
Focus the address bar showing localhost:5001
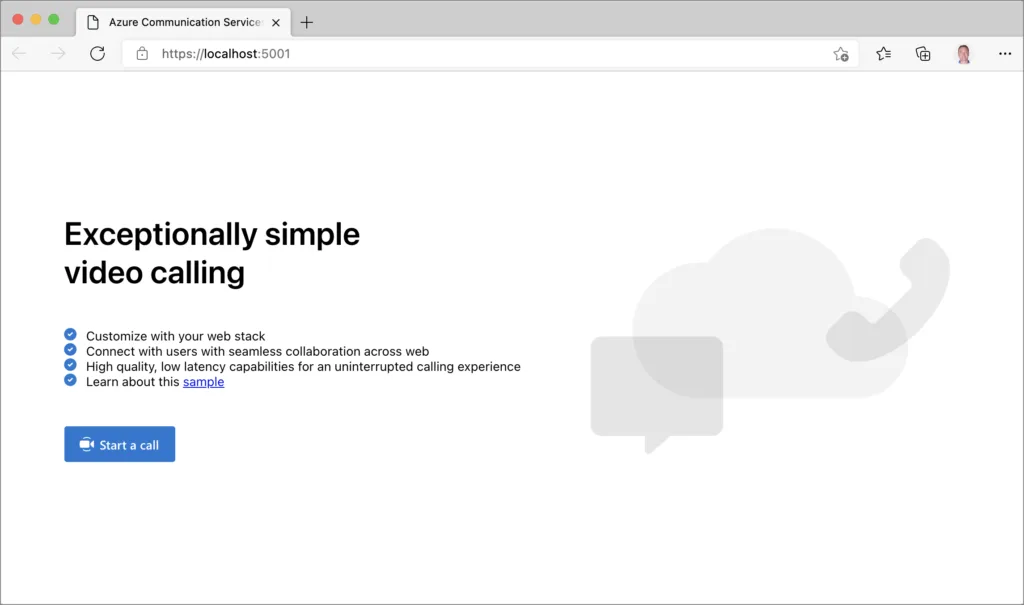click(x=480, y=54)
